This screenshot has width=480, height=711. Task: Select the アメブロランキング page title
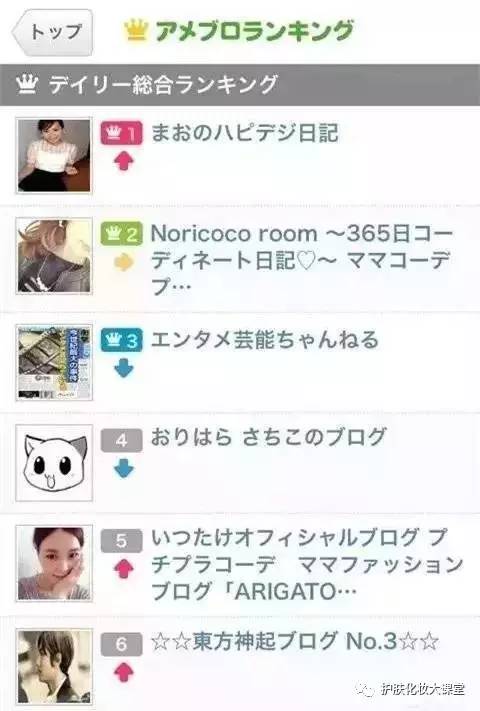254,31
